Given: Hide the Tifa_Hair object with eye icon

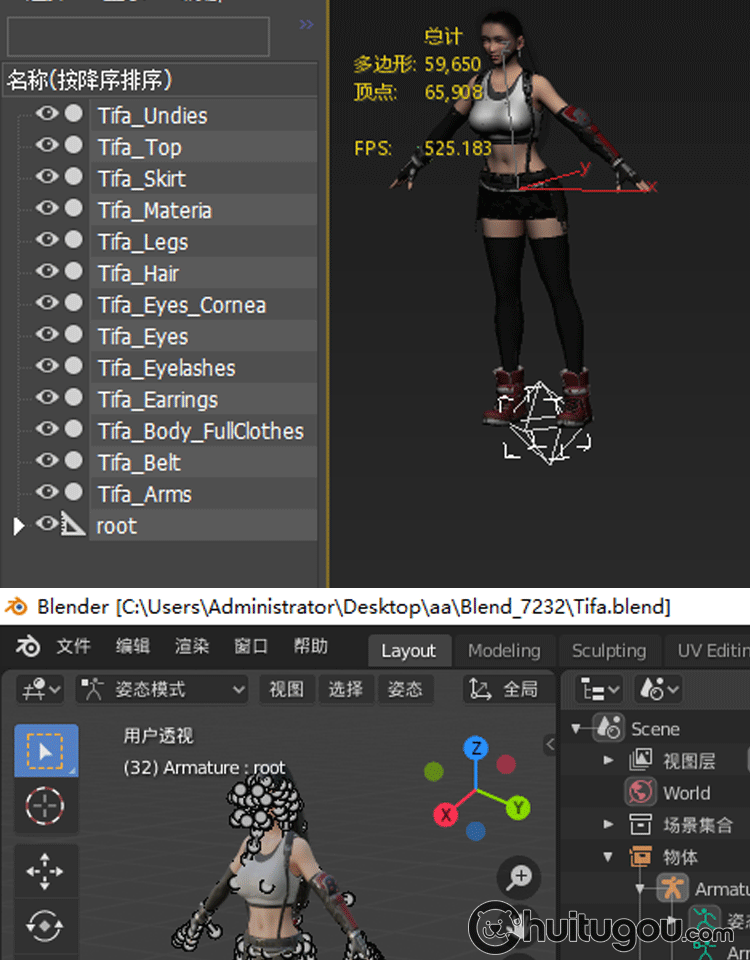Looking at the screenshot, I should pos(47,271).
